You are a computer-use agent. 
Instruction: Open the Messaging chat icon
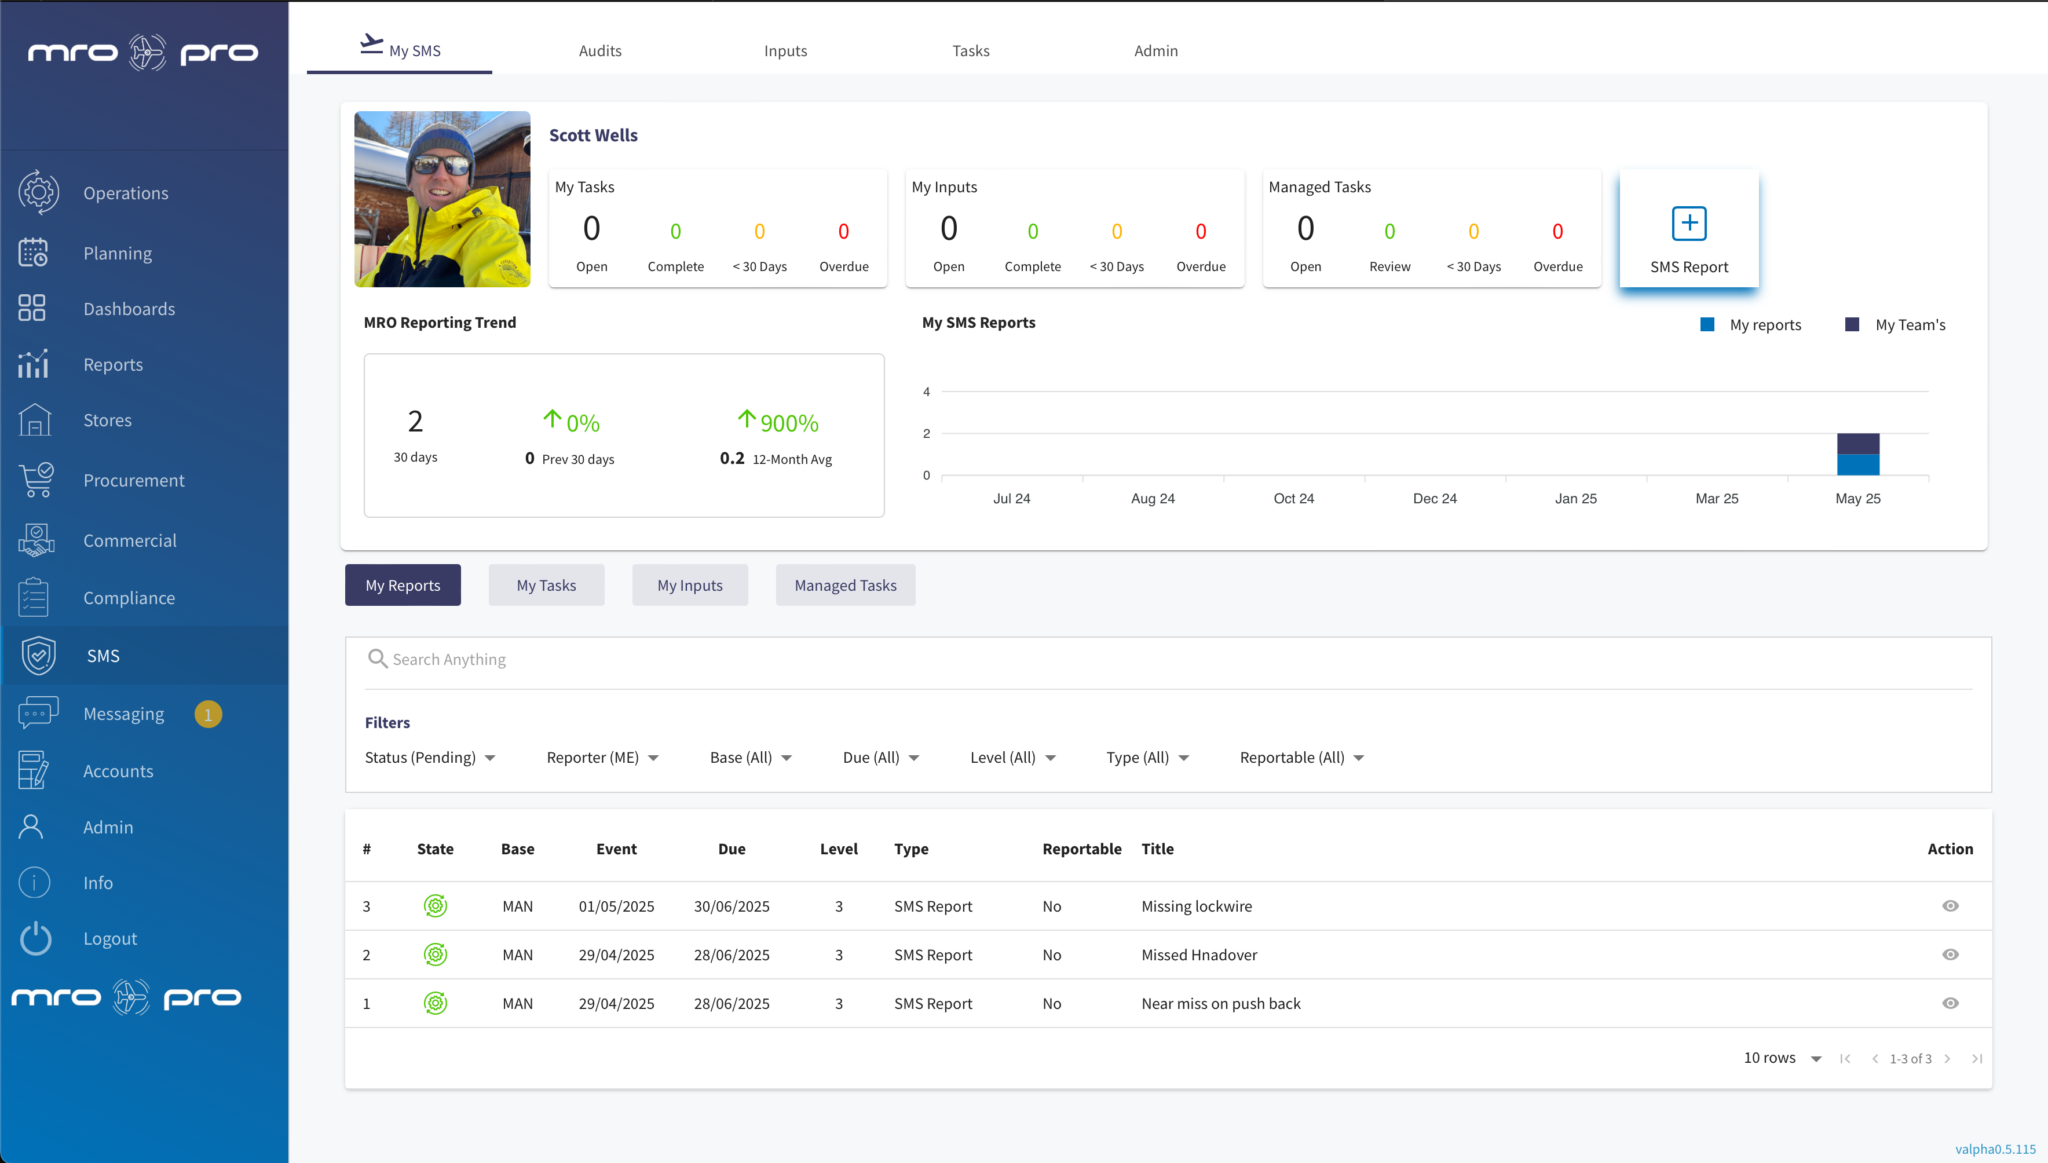point(37,712)
